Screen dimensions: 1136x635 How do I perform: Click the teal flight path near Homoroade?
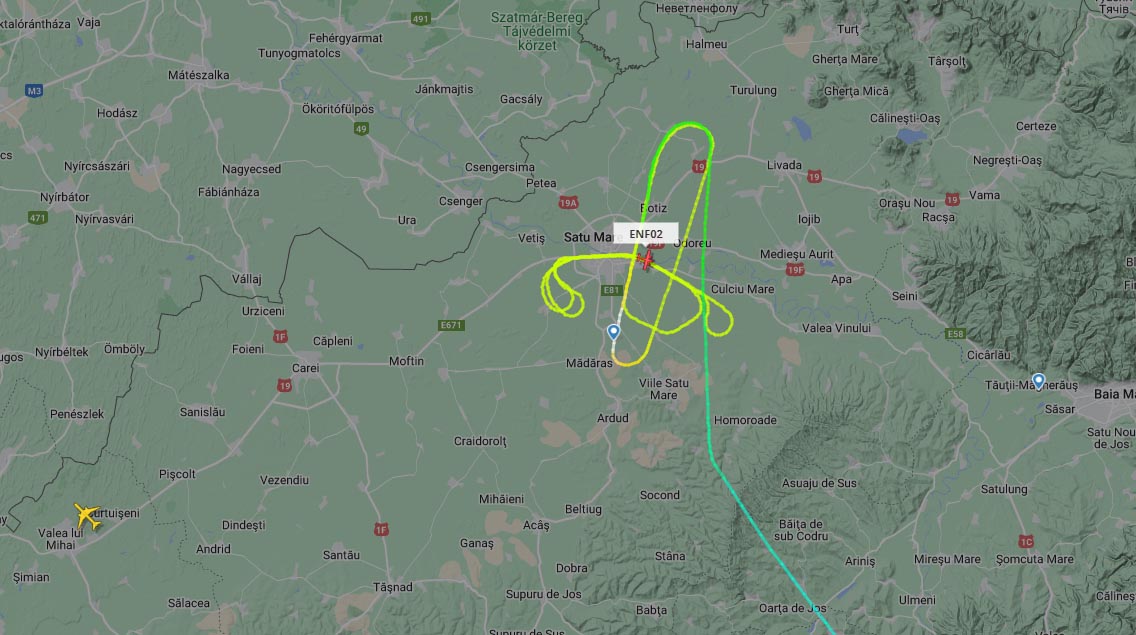coord(708,420)
